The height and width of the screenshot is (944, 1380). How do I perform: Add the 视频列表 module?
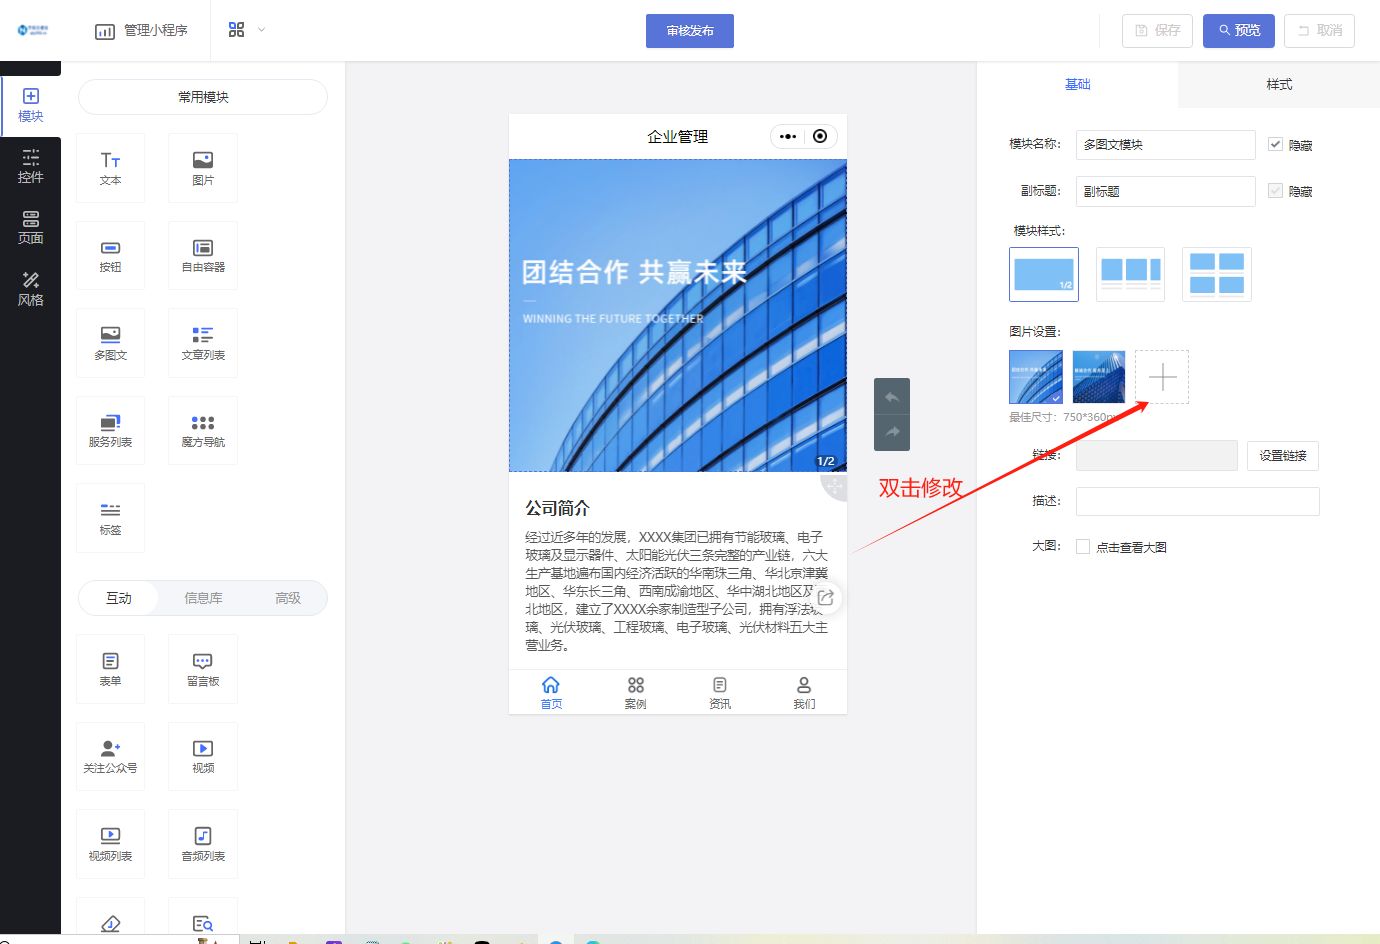[x=110, y=844]
